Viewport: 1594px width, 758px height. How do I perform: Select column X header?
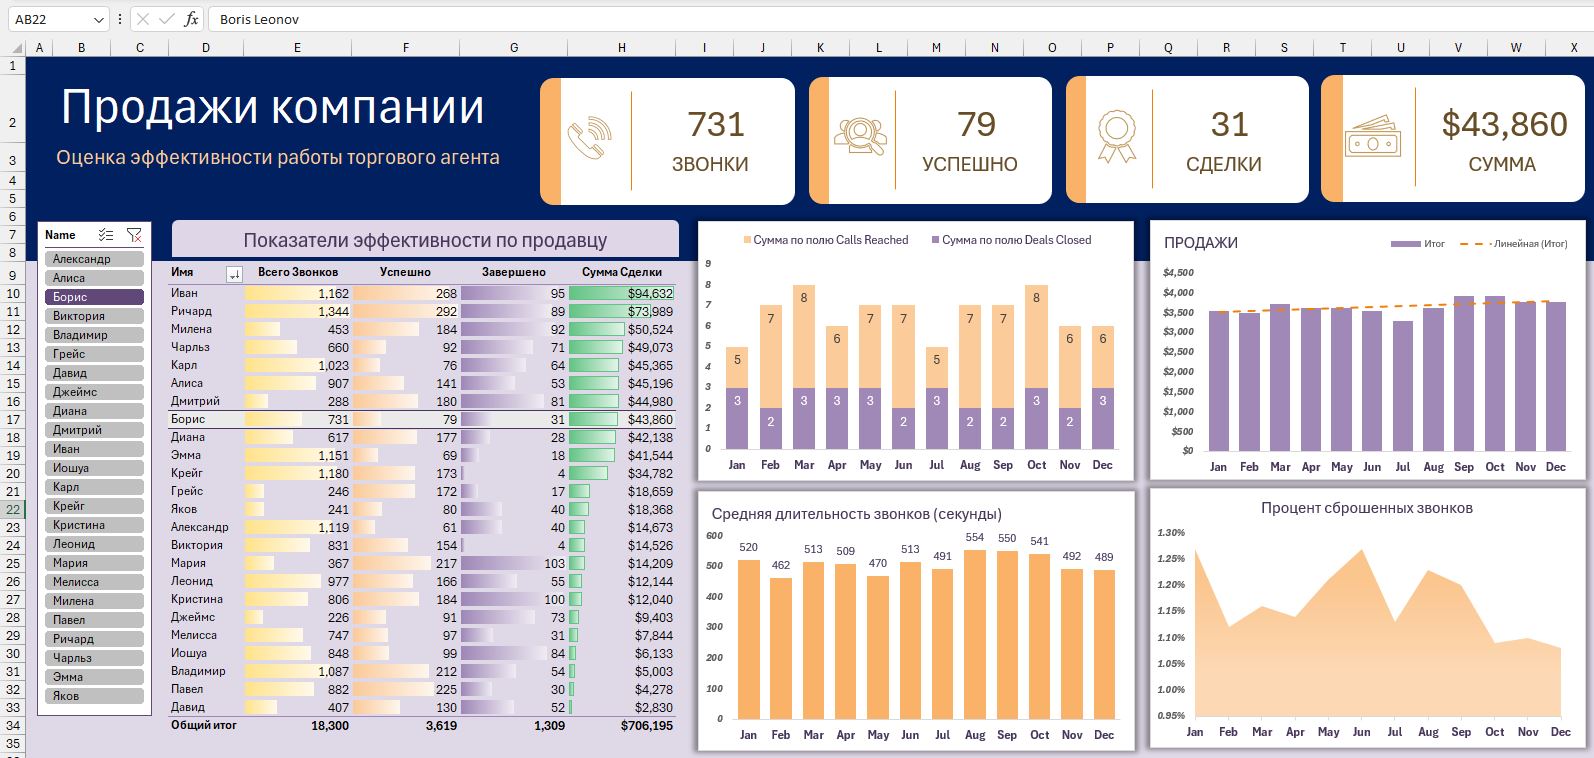point(1575,48)
